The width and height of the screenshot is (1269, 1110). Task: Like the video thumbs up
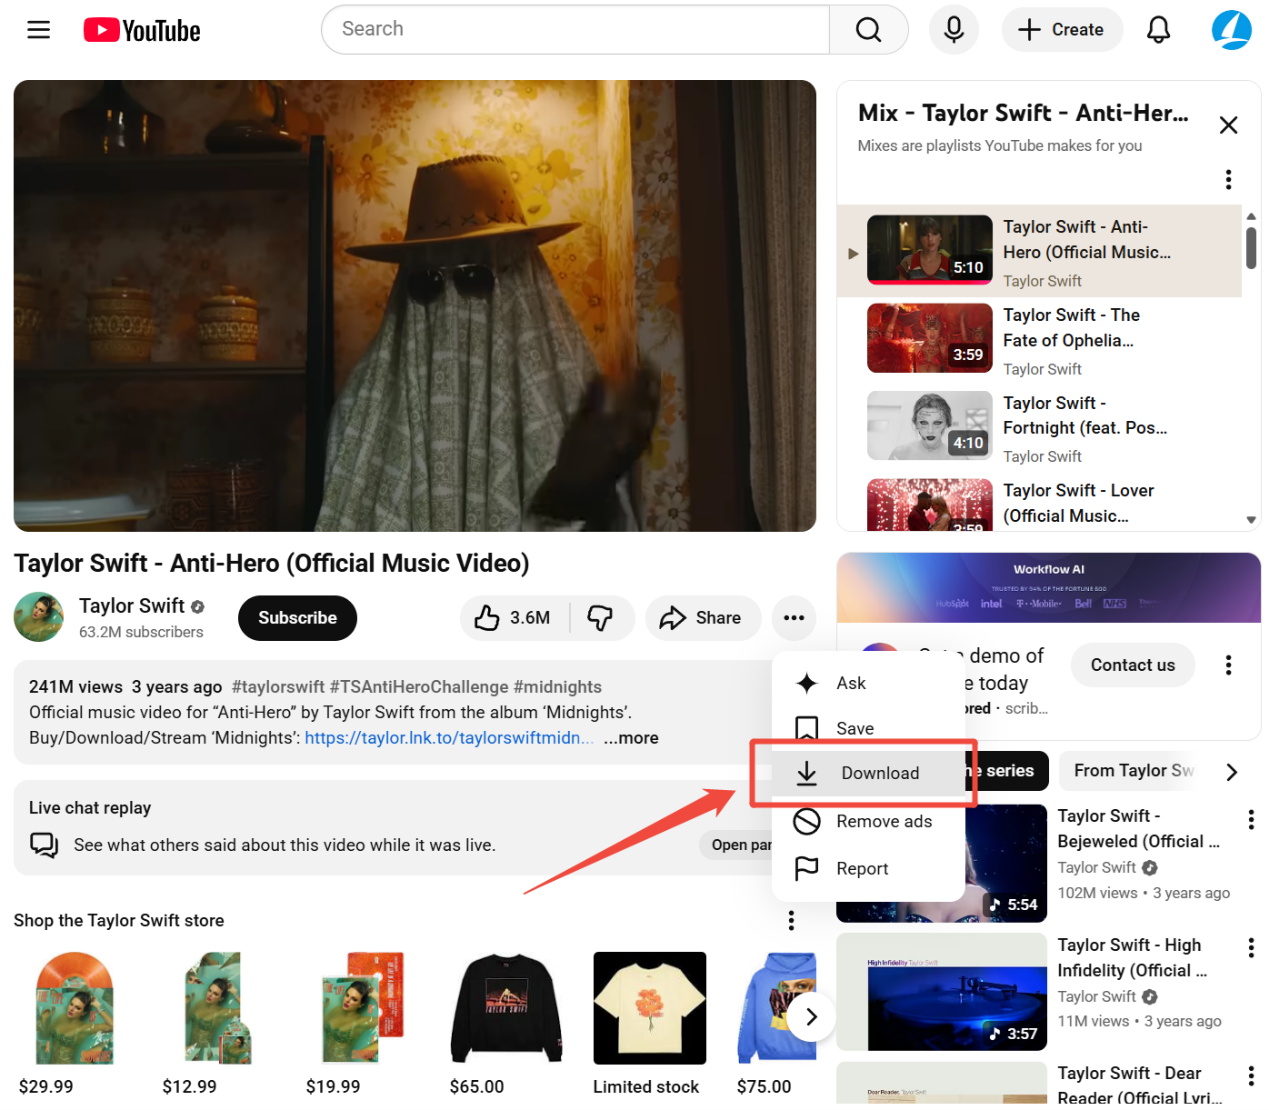[x=513, y=618]
